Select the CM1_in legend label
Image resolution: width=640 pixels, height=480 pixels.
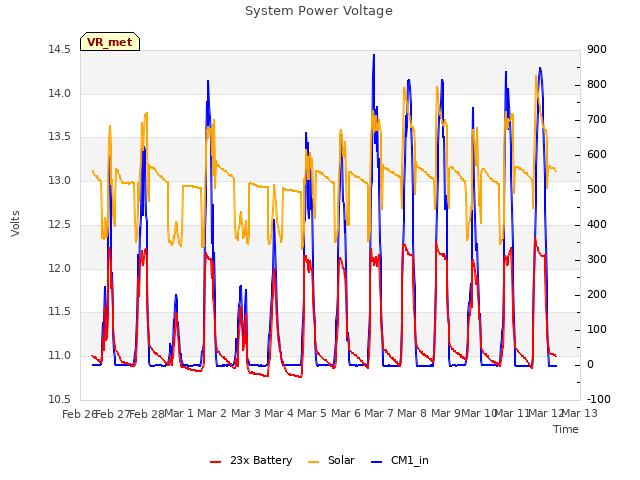point(410,460)
